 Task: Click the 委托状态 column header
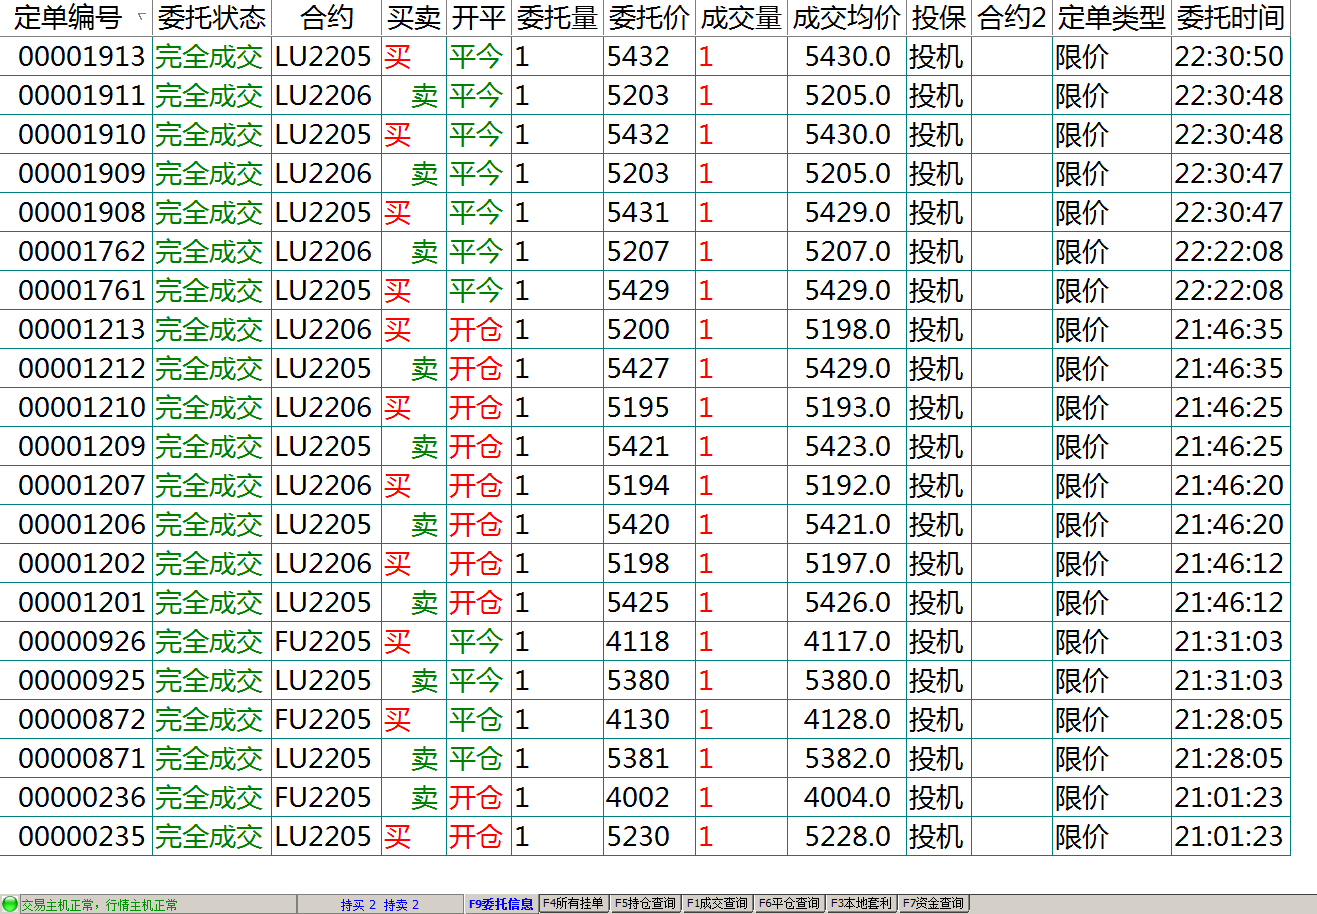212,18
